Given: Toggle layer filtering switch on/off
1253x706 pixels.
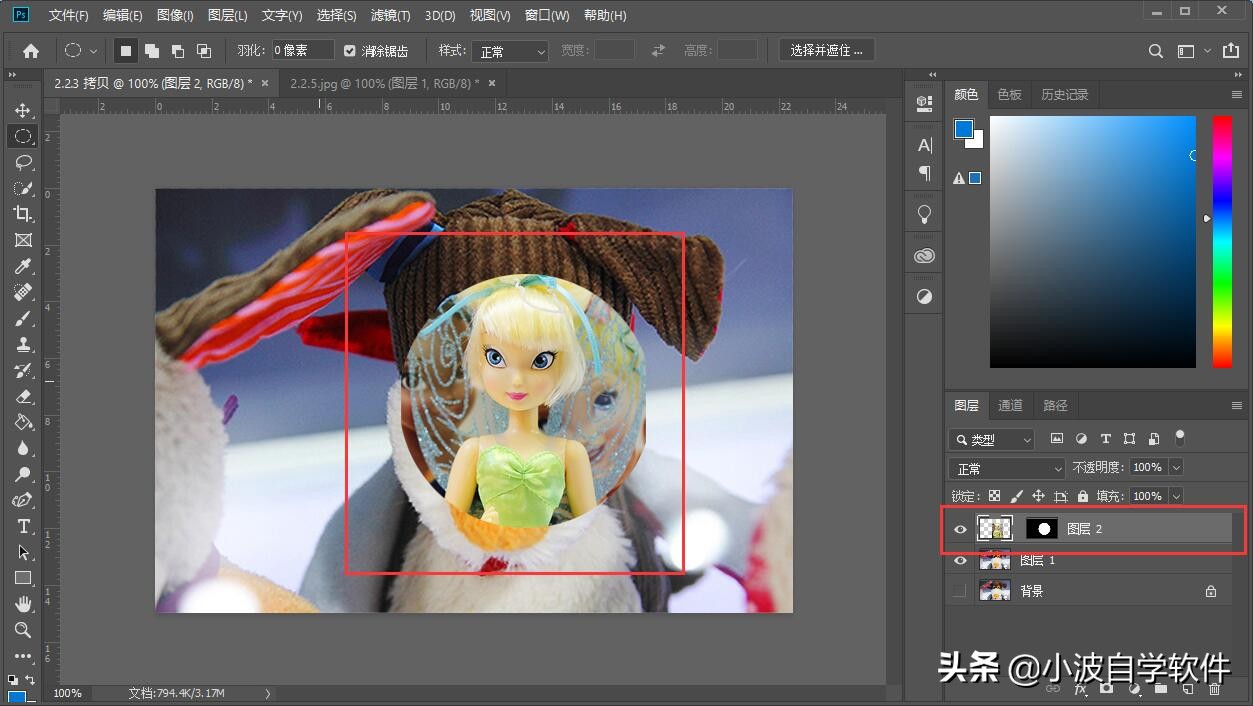Looking at the screenshot, I should coord(1180,438).
